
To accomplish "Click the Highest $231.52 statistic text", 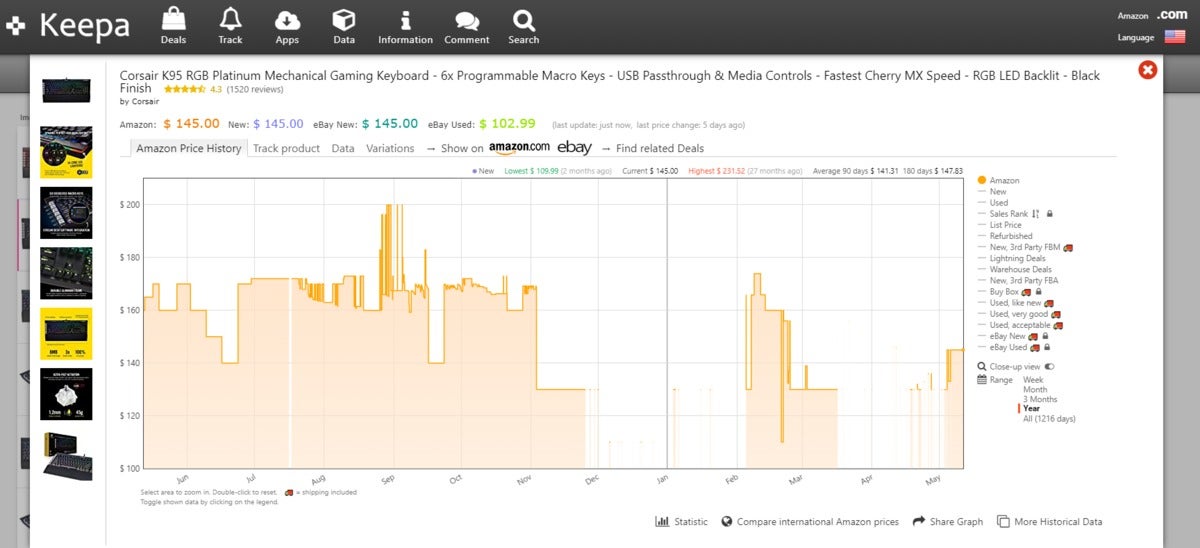I will pos(717,171).
